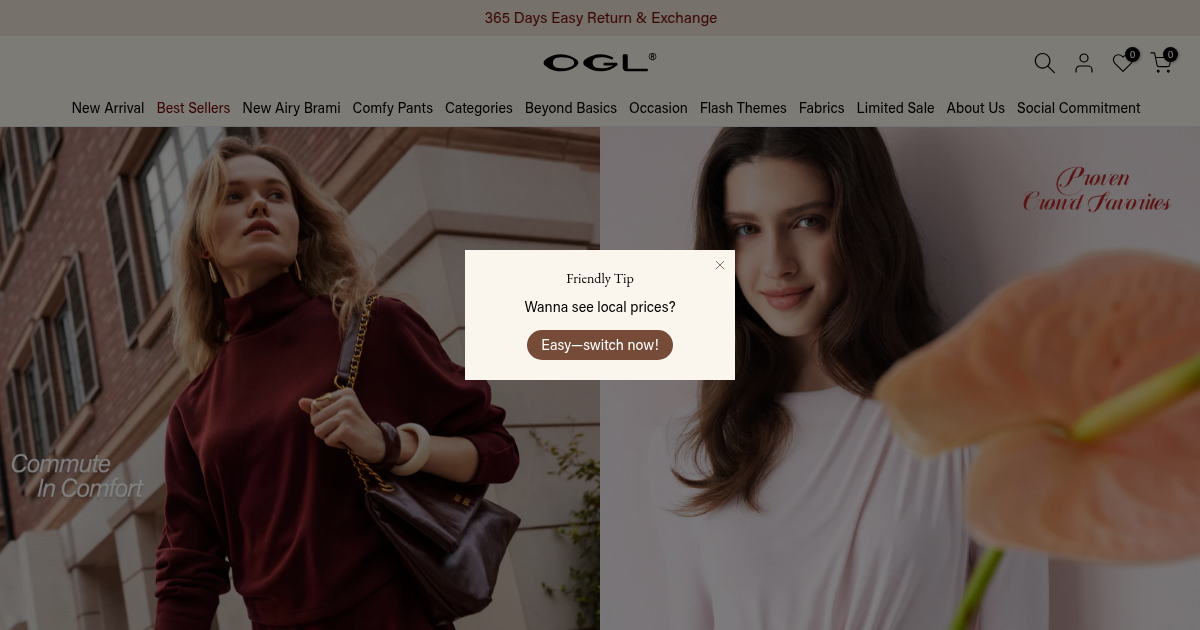Expand the Categories menu
Screen dimensions: 1200x630
tap(479, 108)
